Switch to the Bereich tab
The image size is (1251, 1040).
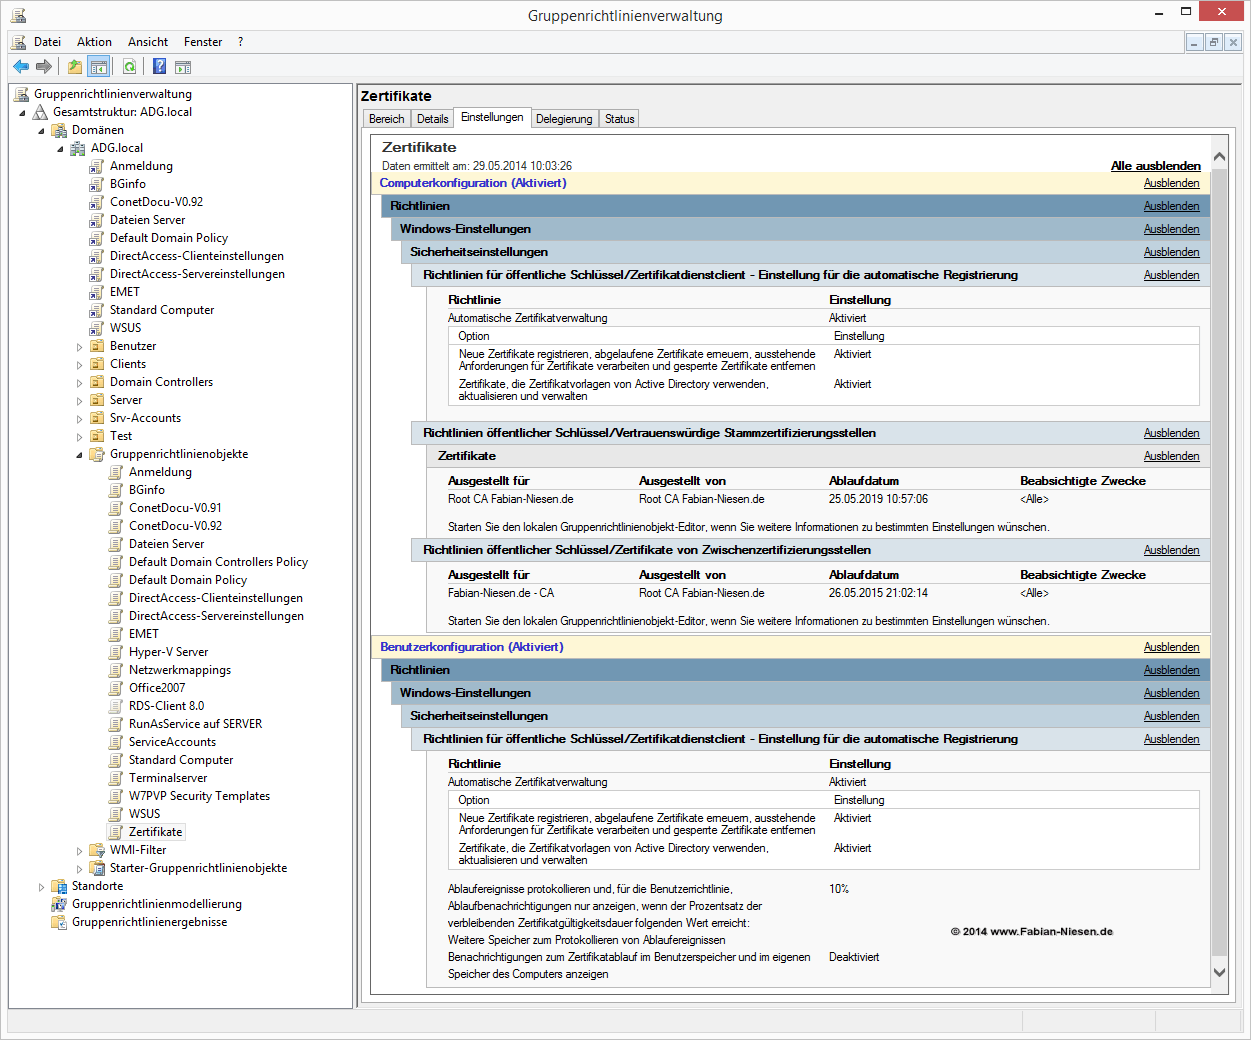[x=387, y=119]
